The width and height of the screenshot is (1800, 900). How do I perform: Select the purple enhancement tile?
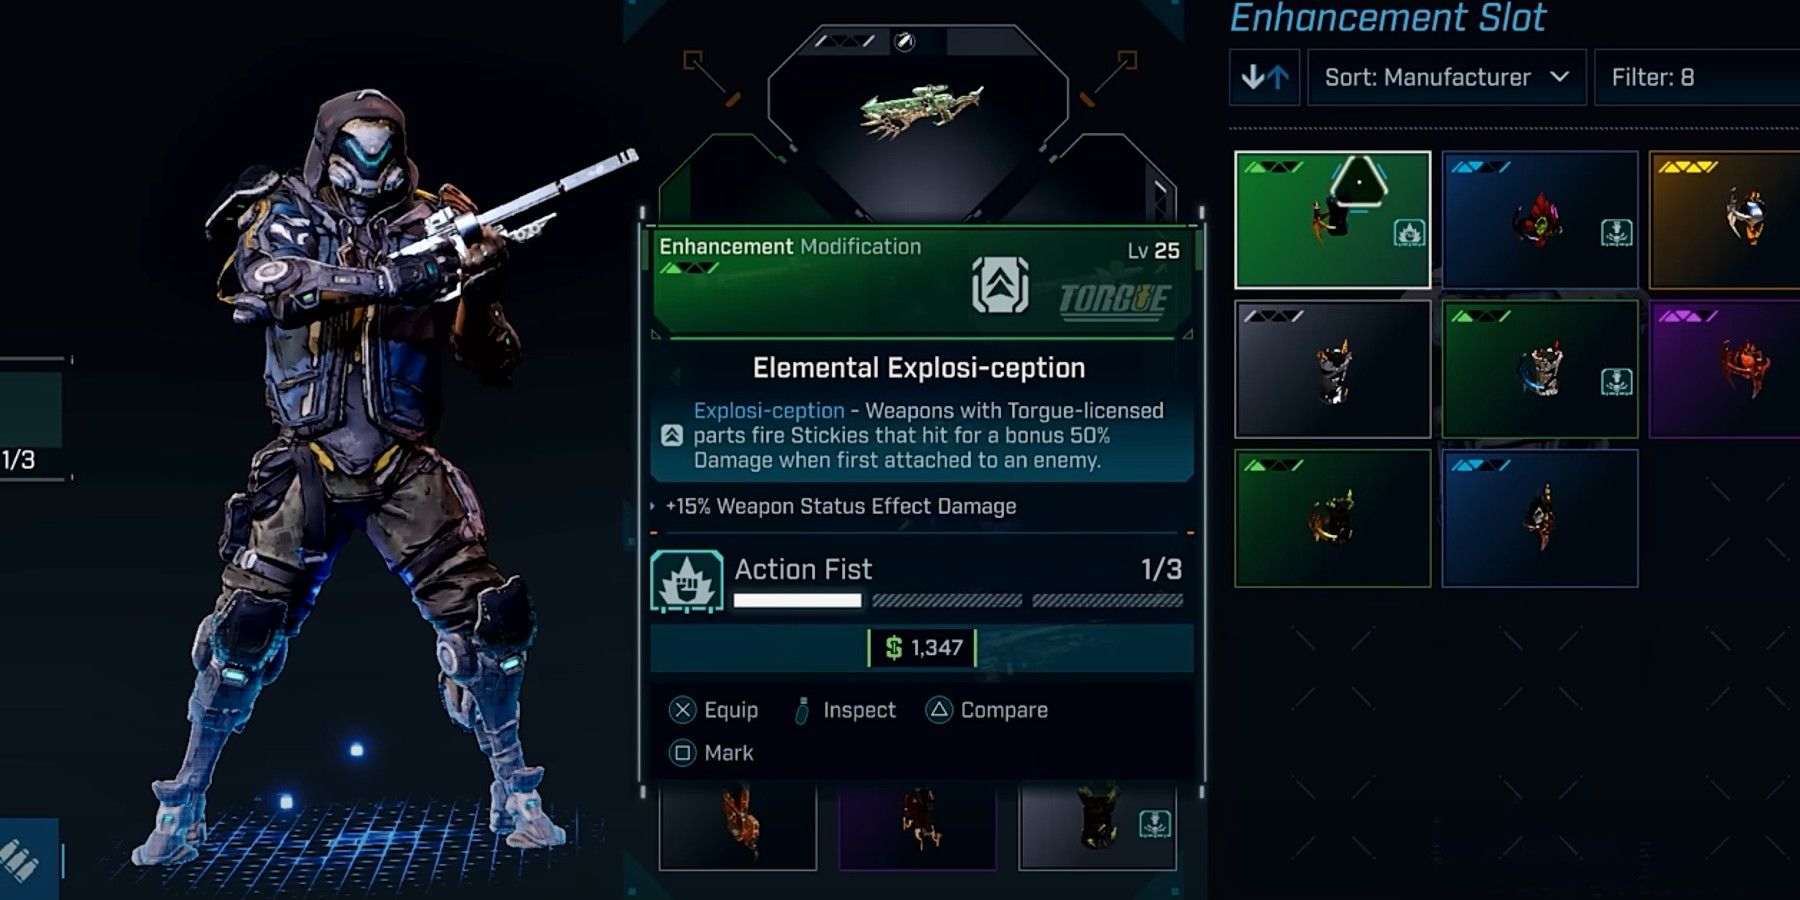[1724, 369]
